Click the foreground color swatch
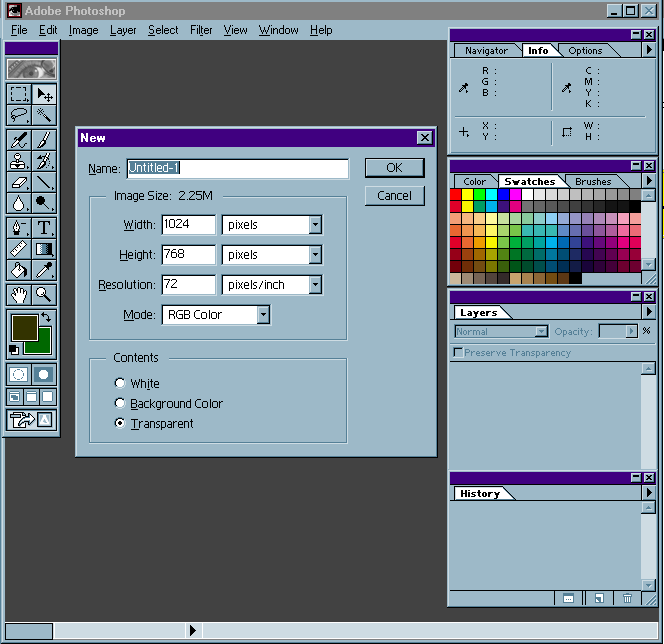The width and height of the screenshot is (664, 644). [25, 328]
